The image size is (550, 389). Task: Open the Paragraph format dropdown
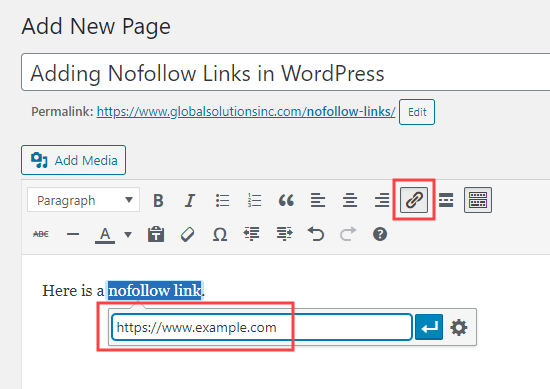pos(83,200)
